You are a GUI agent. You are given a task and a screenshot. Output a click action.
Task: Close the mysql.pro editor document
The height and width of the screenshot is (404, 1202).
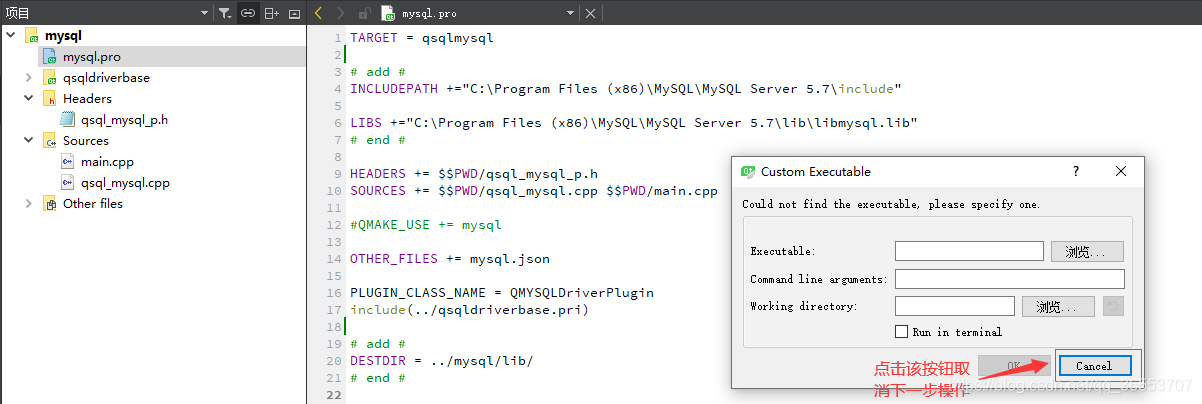click(x=590, y=13)
